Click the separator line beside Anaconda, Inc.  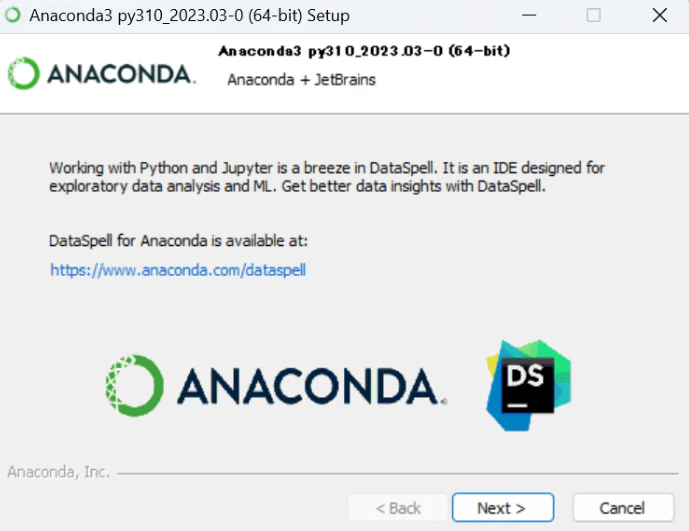[x=398, y=474]
